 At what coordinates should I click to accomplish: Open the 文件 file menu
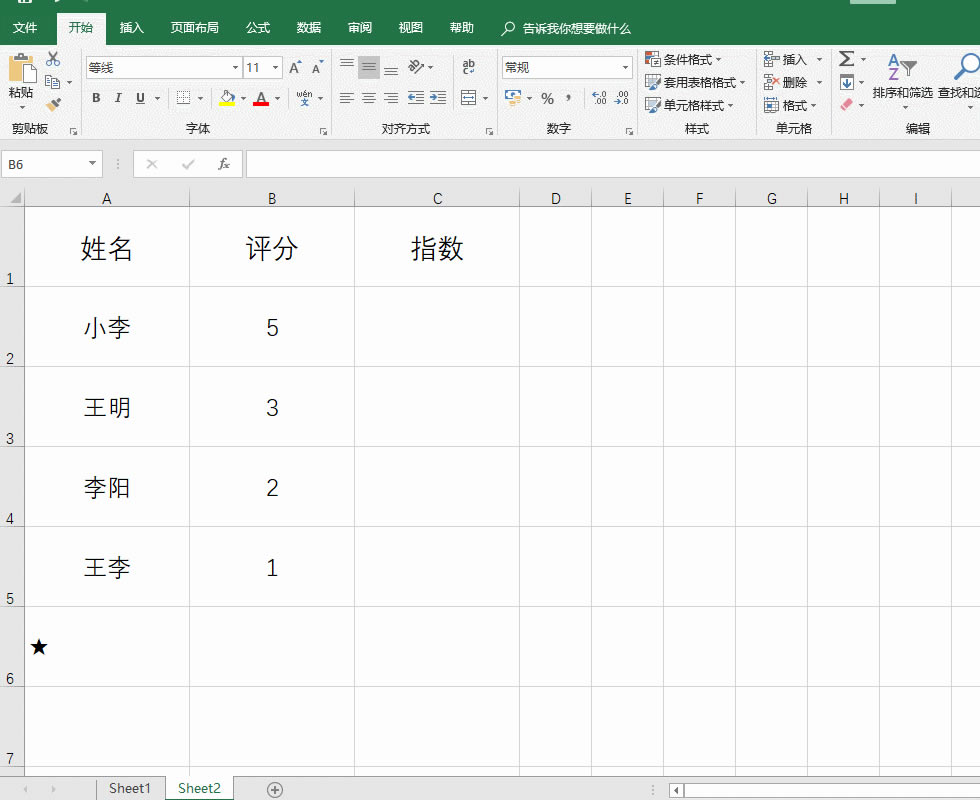25,28
